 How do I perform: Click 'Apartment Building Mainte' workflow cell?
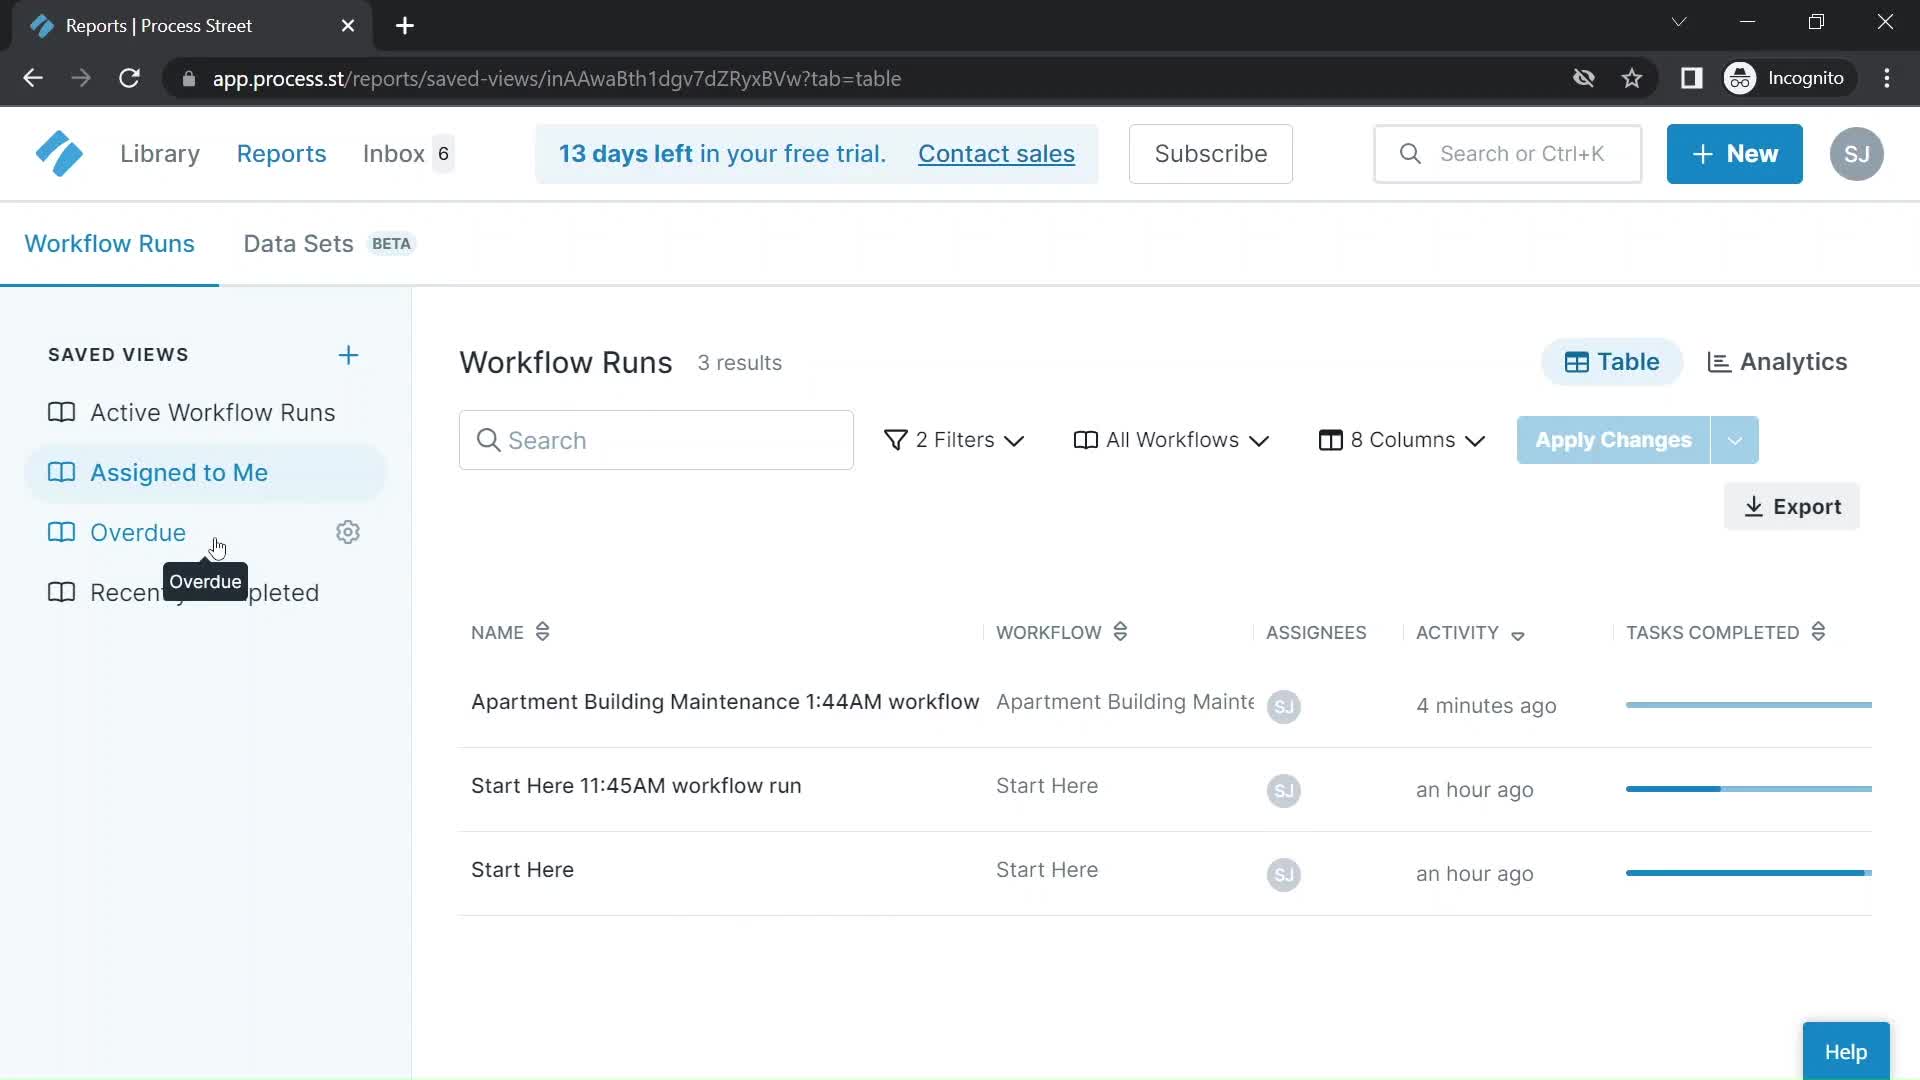tap(1124, 702)
